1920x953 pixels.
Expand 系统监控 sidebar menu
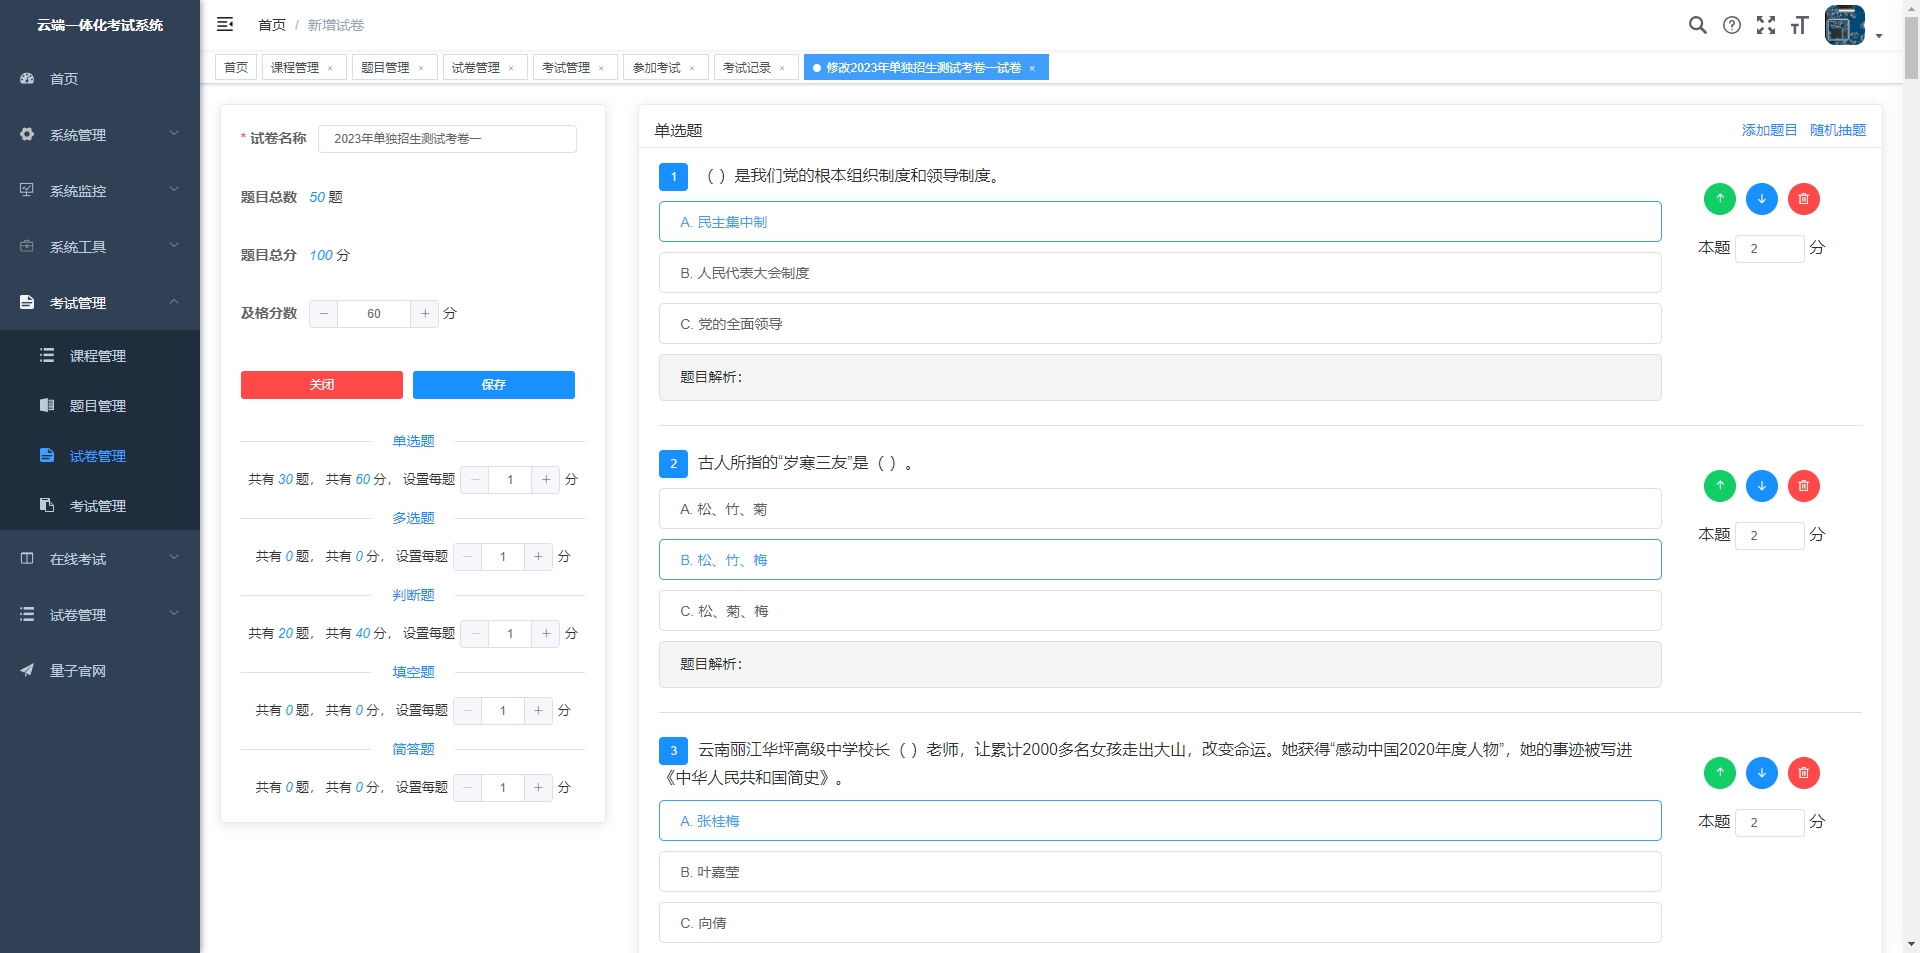point(100,191)
